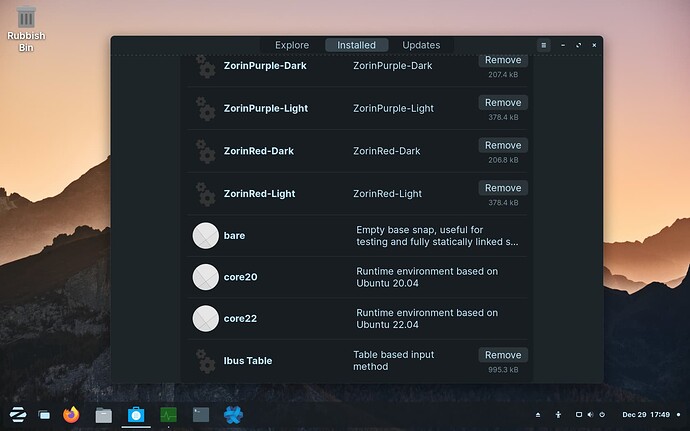Open the ZorinRed-Dark entry name

259,151
